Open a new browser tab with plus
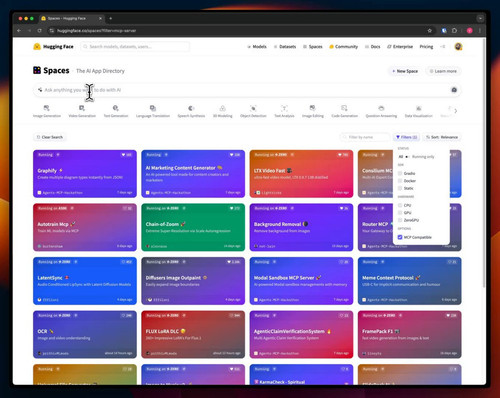This screenshot has height=398, width=500. pos(111,18)
